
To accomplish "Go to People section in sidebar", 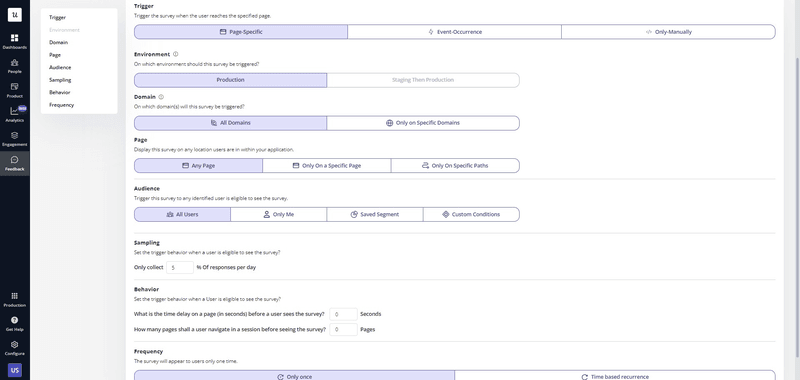I will pyautogui.click(x=14, y=66).
